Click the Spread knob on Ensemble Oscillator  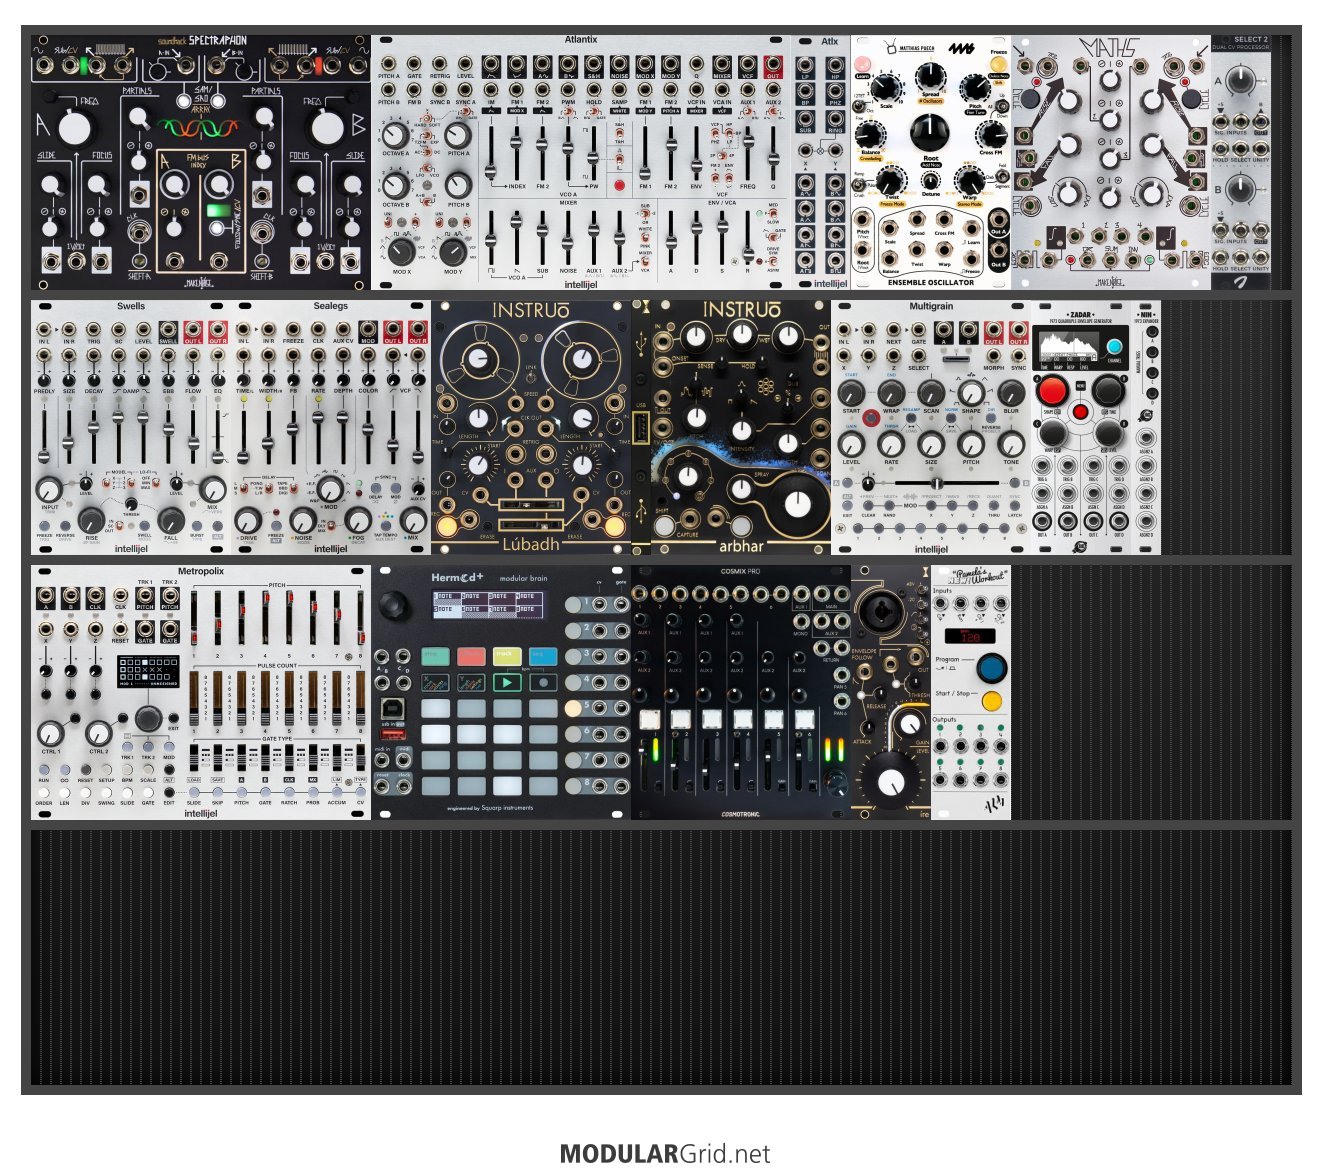[930, 77]
